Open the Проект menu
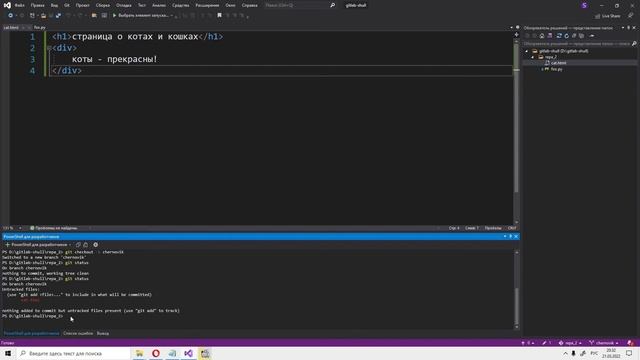 (x=82, y=5)
